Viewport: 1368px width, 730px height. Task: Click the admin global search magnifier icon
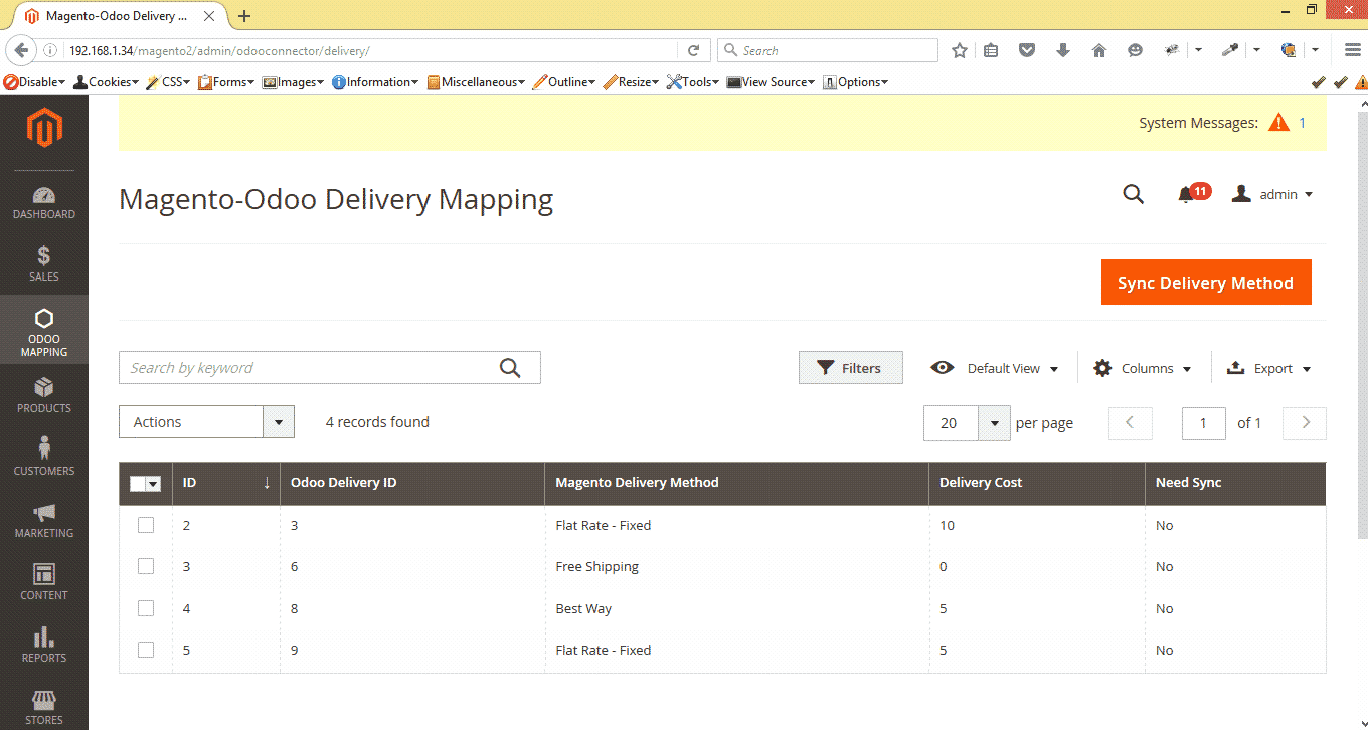pyautogui.click(x=1133, y=194)
